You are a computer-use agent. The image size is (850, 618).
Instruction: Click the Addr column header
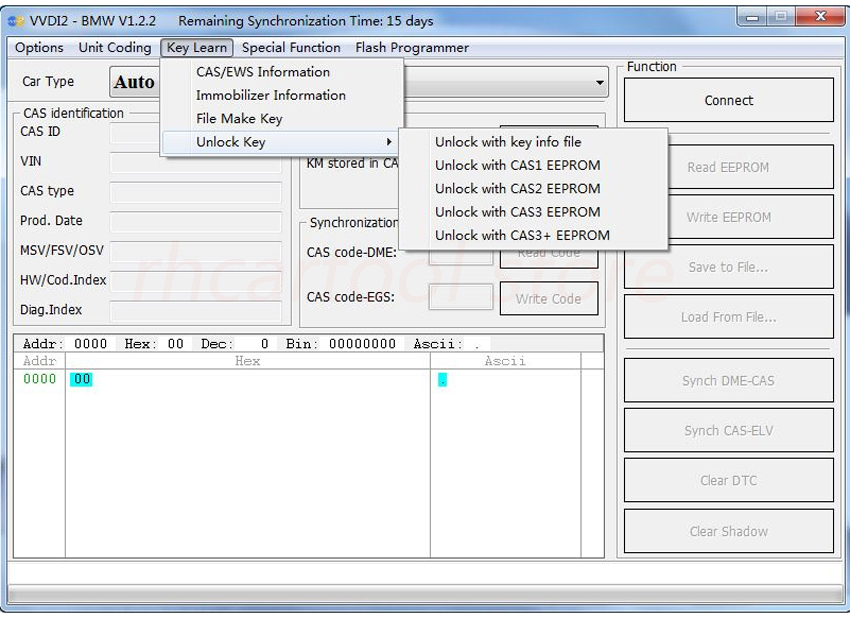point(40,361)
